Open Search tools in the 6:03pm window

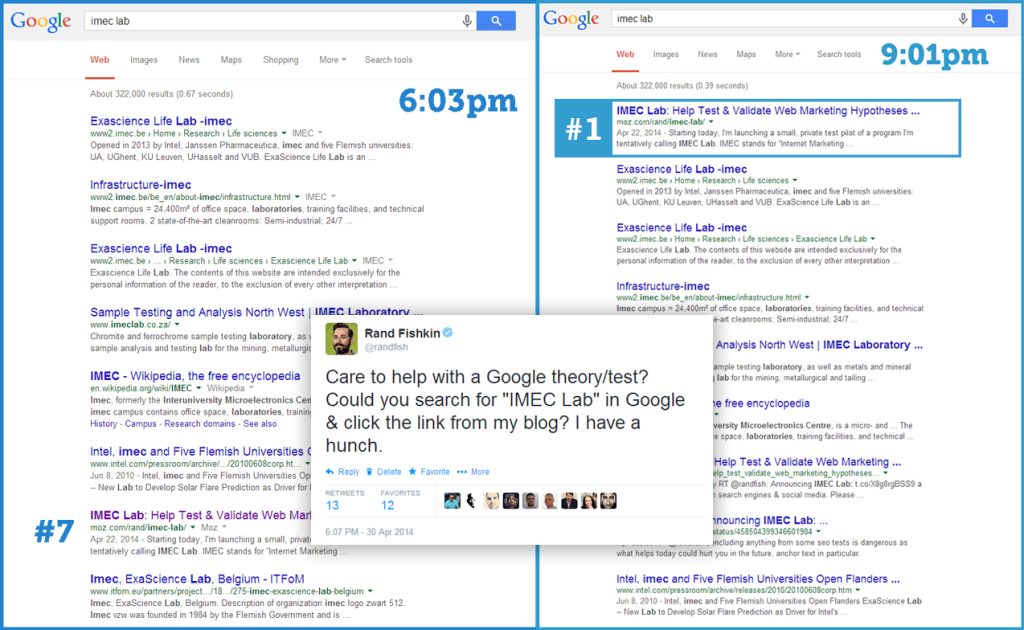(x=389, y=59)
